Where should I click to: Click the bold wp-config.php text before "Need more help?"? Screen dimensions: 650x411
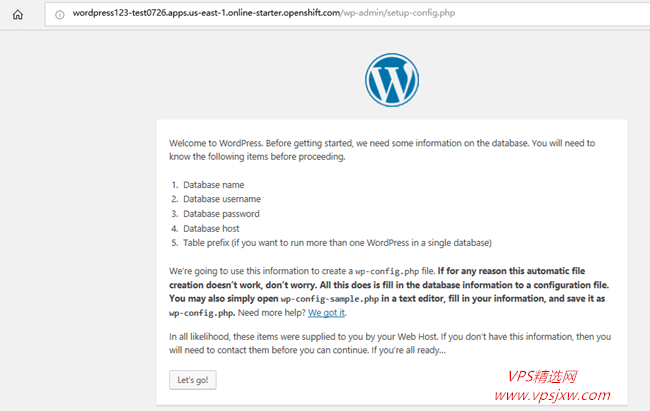(x=202, y=313)
